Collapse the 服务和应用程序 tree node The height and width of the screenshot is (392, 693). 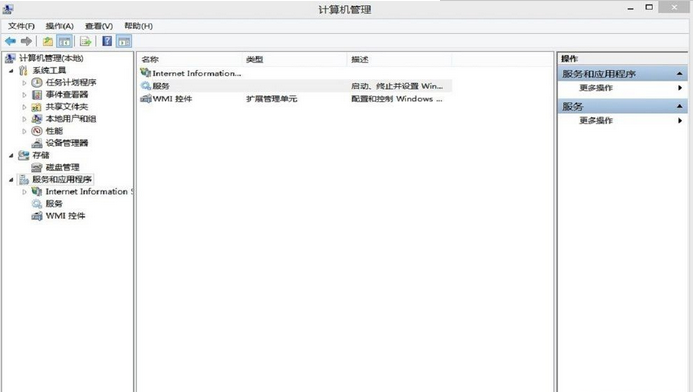coord(11,180)
